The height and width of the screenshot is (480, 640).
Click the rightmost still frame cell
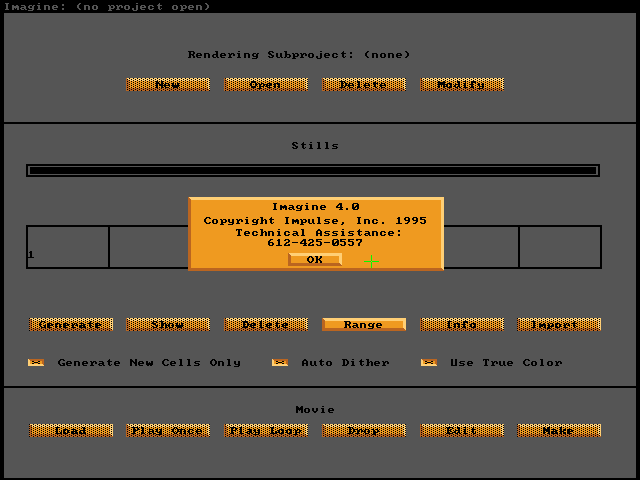[560, 247]
